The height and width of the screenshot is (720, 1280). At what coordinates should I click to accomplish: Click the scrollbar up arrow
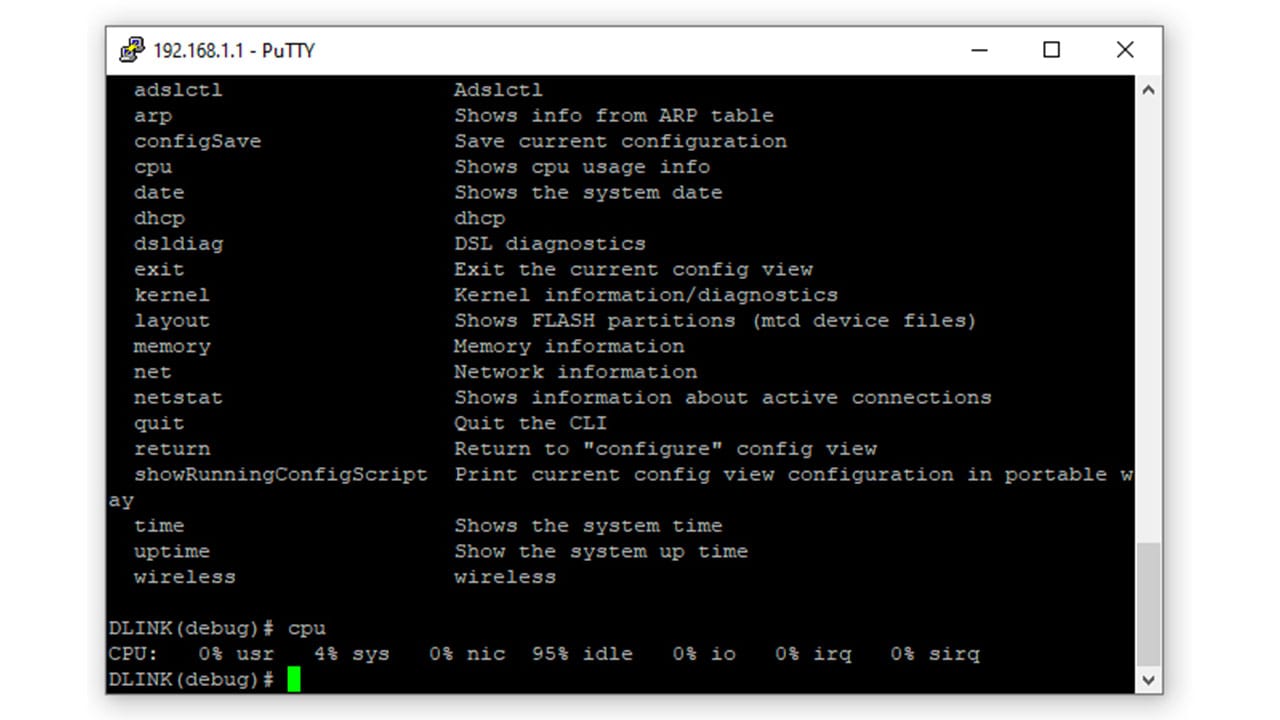[1149, 90]
